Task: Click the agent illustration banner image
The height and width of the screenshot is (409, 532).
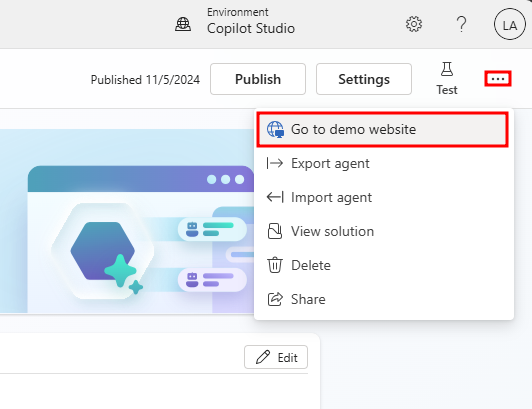Action: coord(127,221)
